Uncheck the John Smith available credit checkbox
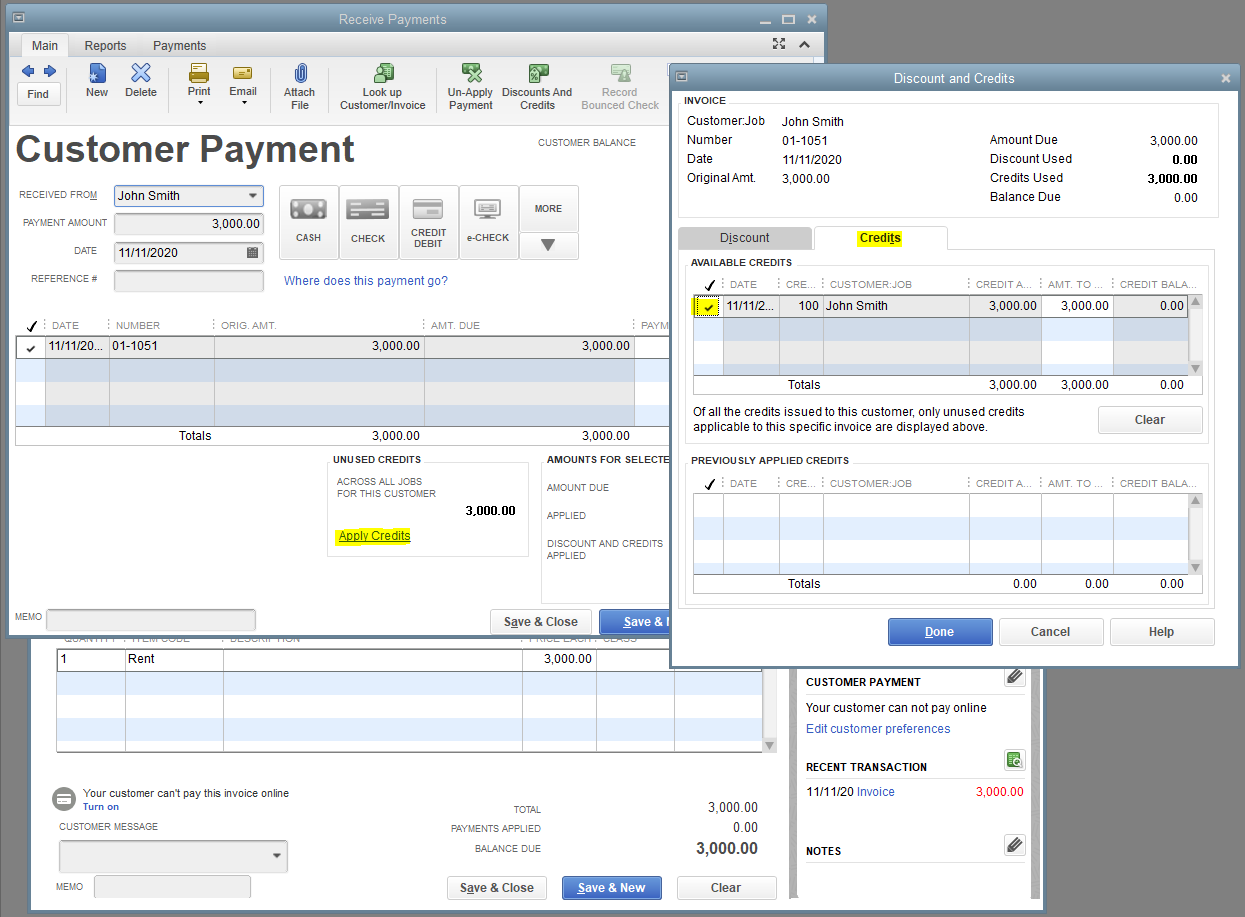Viewport: 1245px width, 917px height. pyautogui.click(x=709, y=307)
